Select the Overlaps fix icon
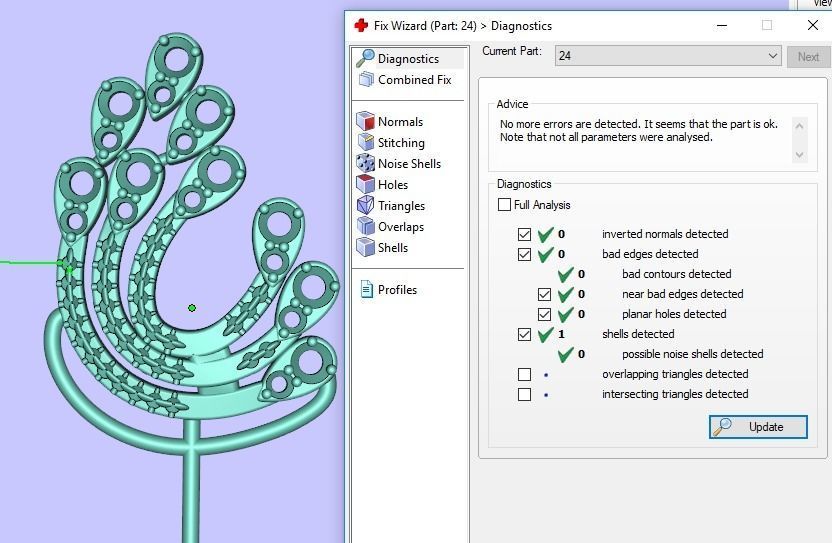This screenshot has height=543, width=832. (366, 226)
